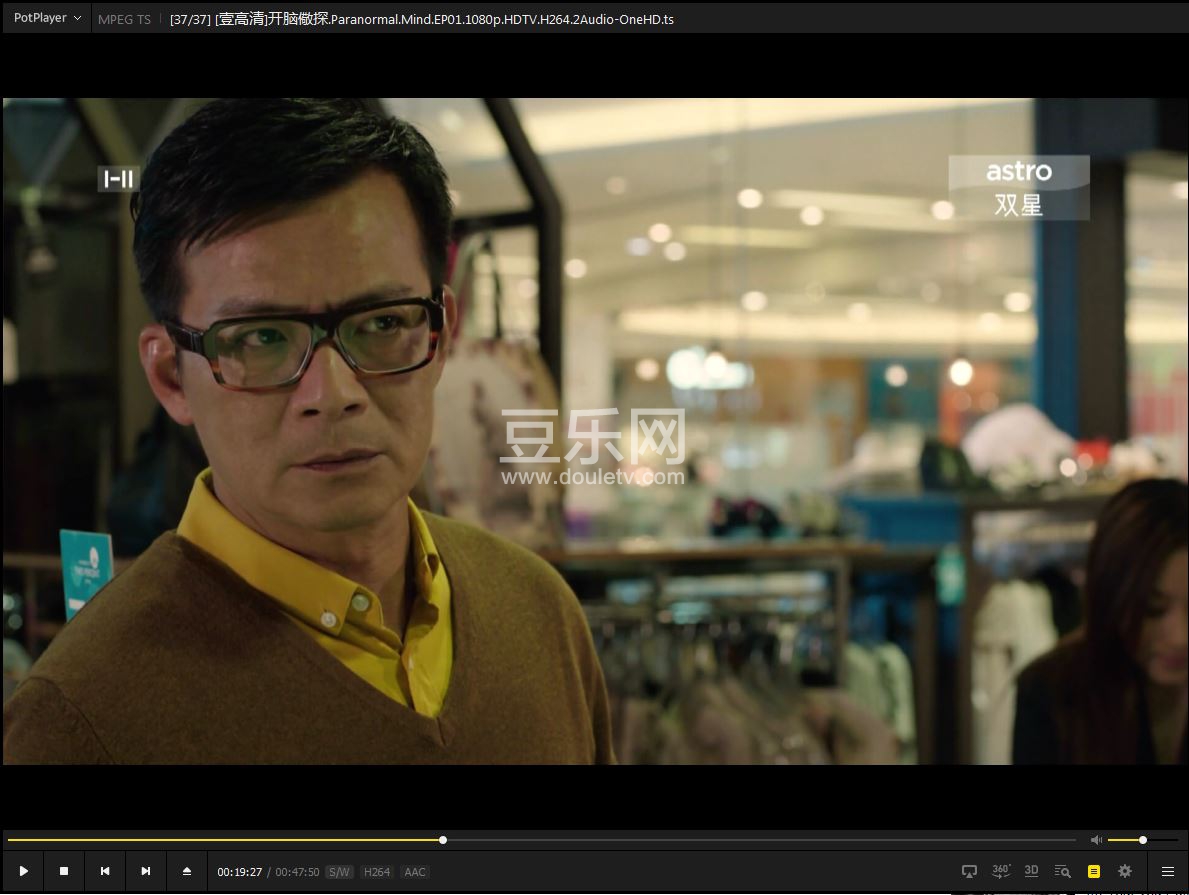This screenshot has width=1189, height=895.
Task: Click the current time 00:19:27
Action: coord(240,872)
